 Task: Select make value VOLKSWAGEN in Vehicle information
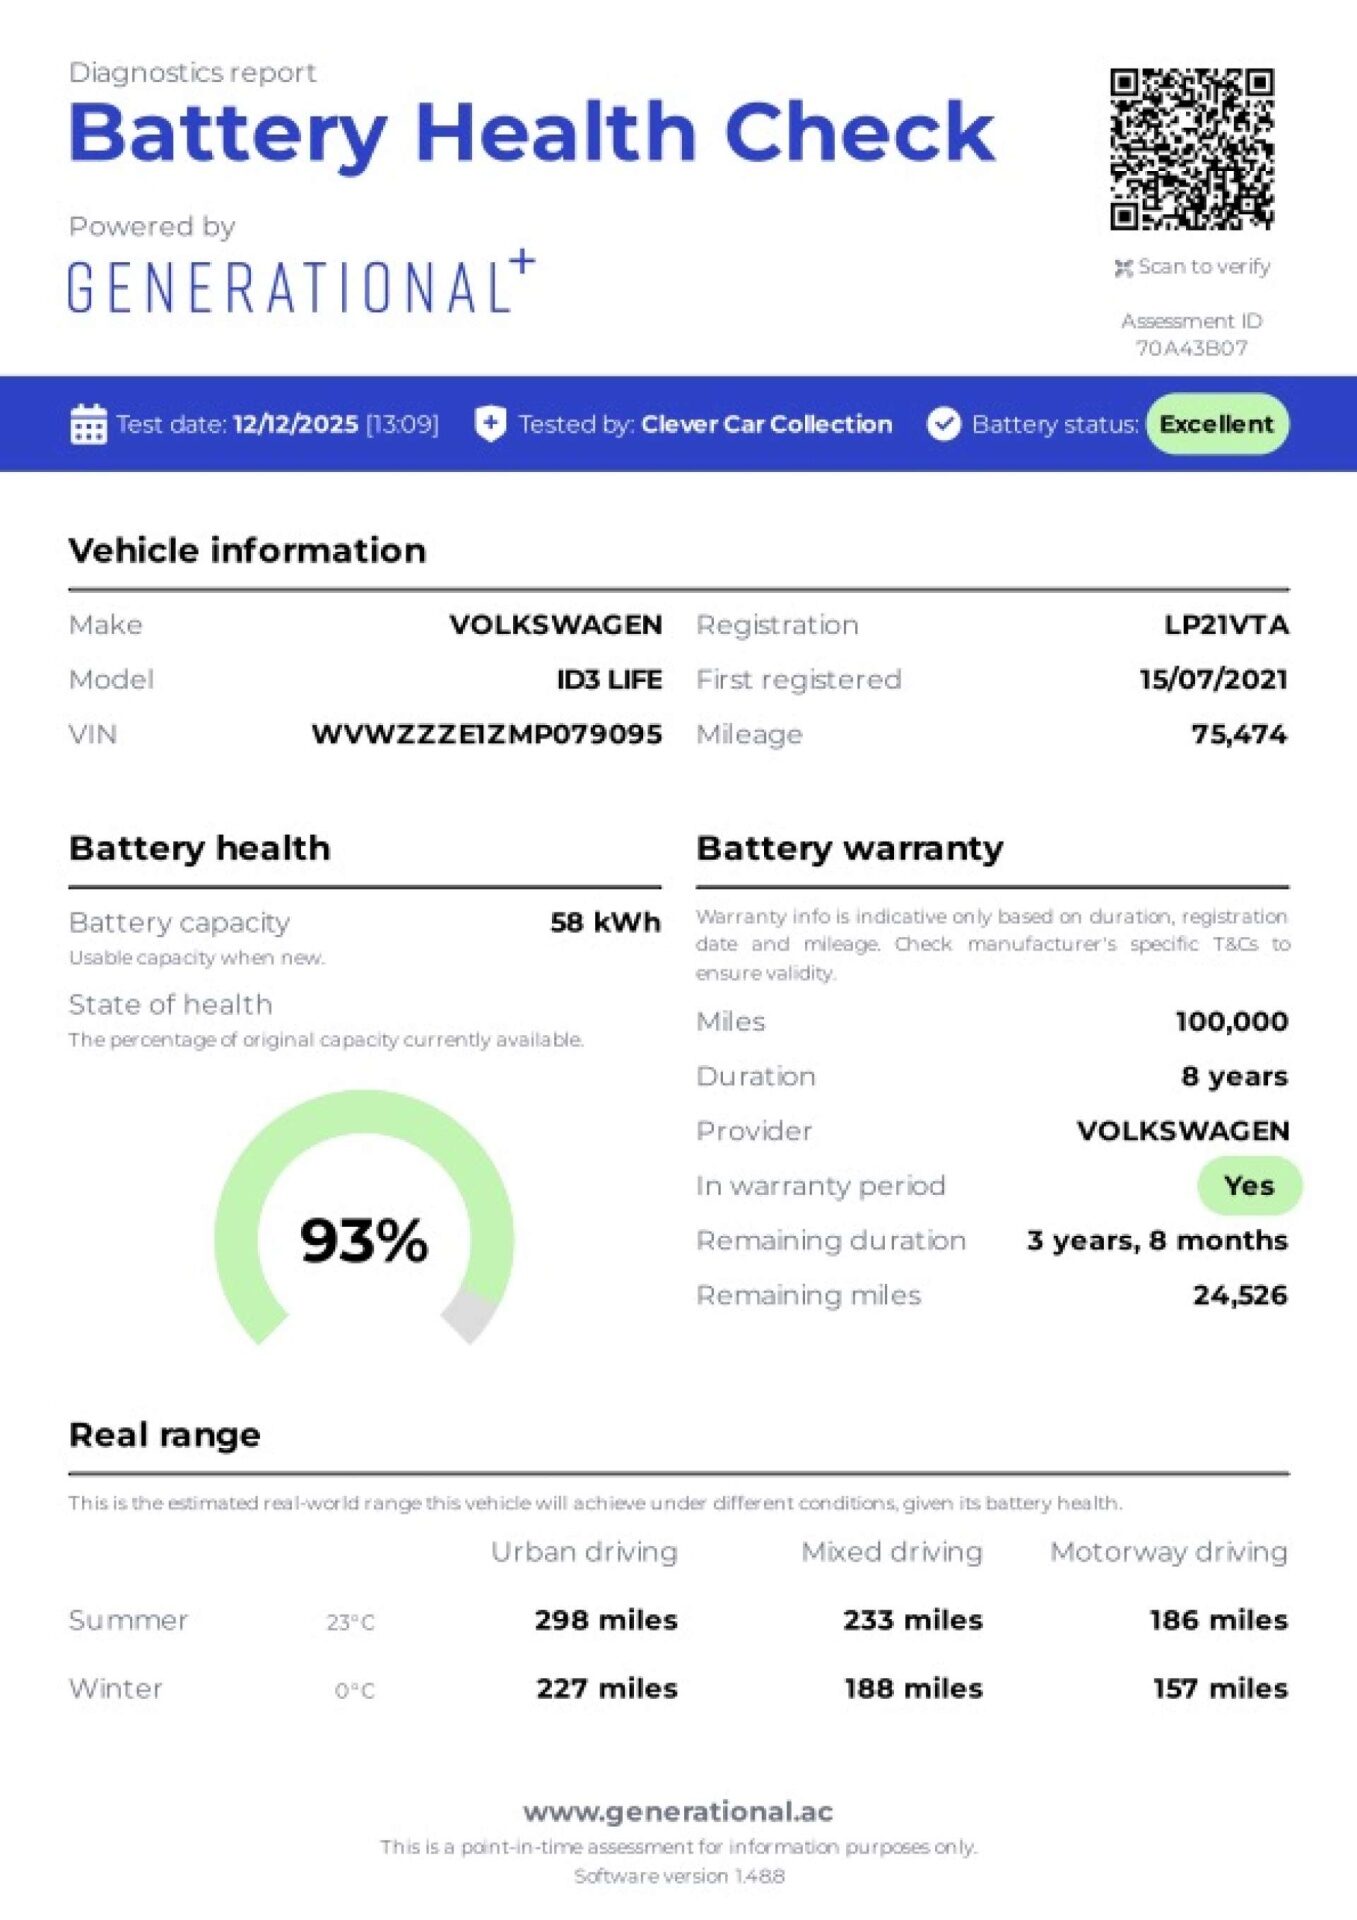pyautogui.click(x=555, y=625)
